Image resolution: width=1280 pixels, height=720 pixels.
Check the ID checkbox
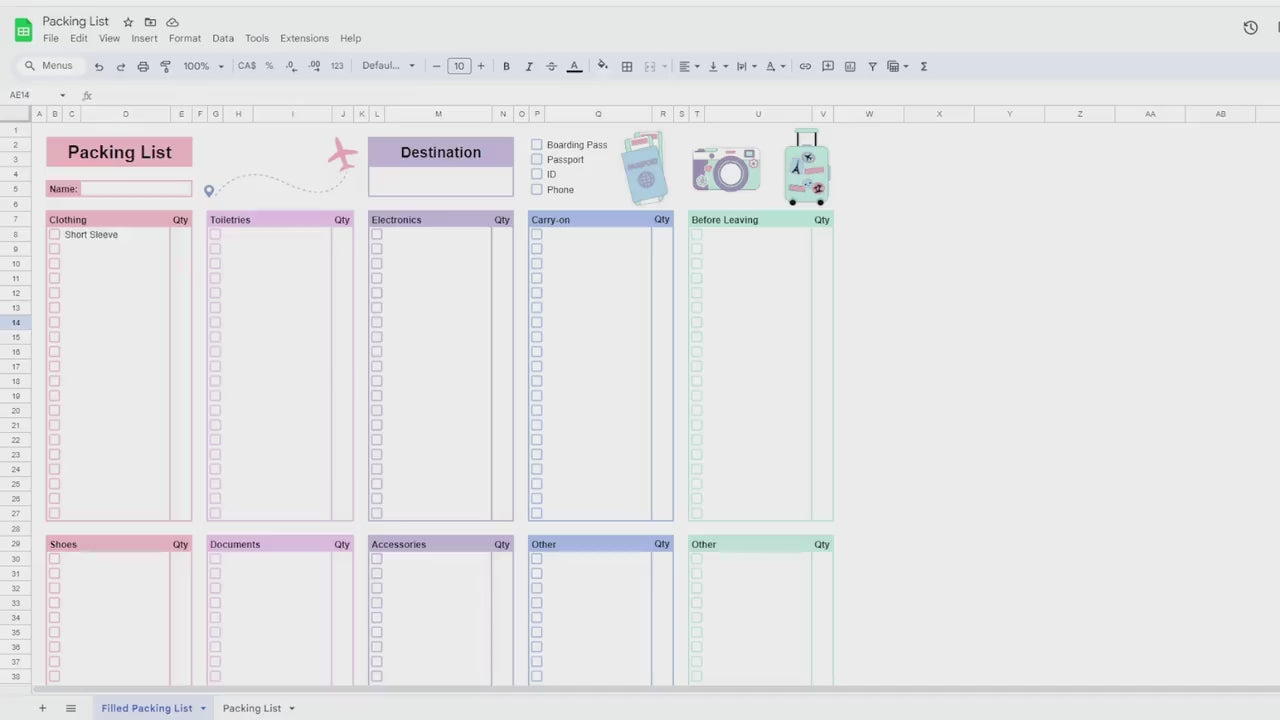(x=537, y=174)
